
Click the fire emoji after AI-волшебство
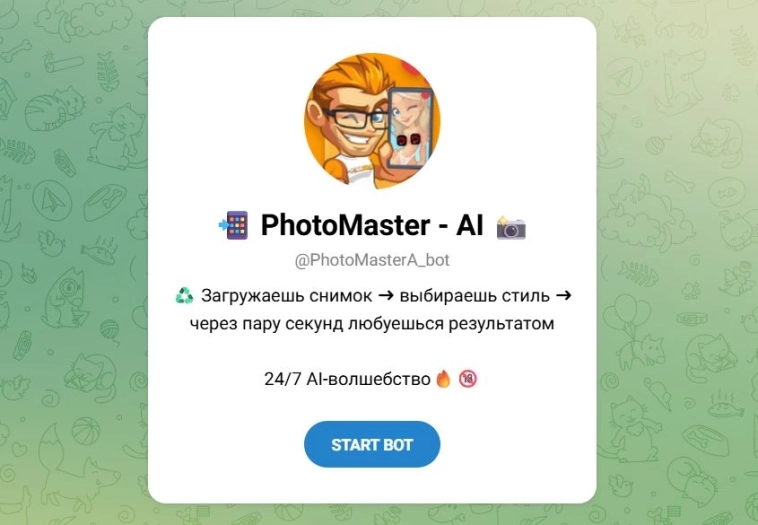[x=443, y=379]
